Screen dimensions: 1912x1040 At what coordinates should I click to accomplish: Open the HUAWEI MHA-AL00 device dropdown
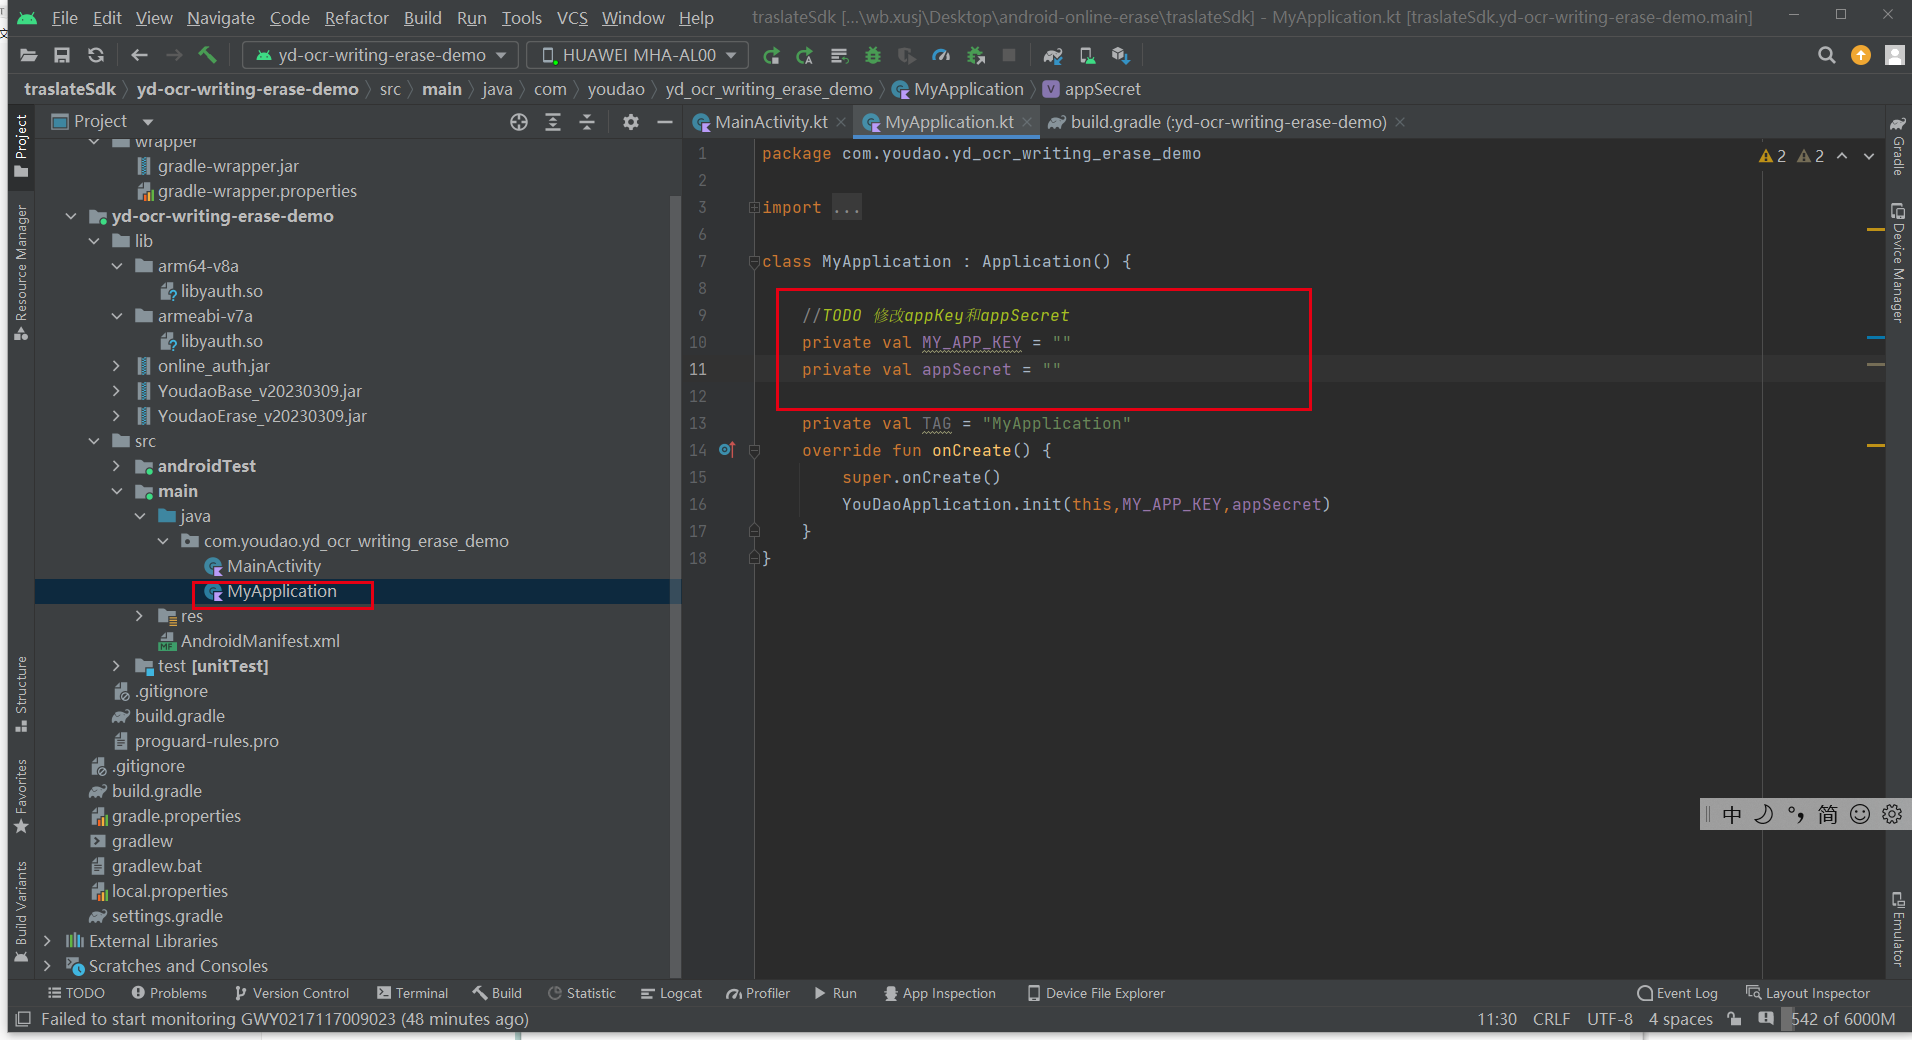coord(639,55)
